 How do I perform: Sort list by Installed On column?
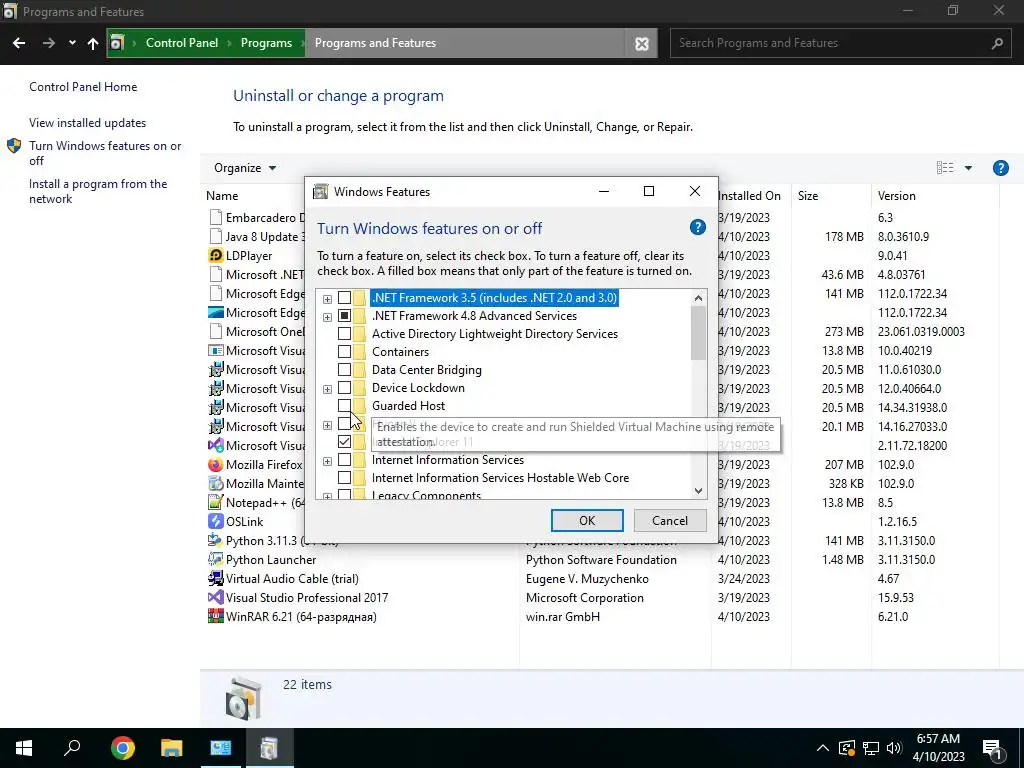tap(750, 196)
